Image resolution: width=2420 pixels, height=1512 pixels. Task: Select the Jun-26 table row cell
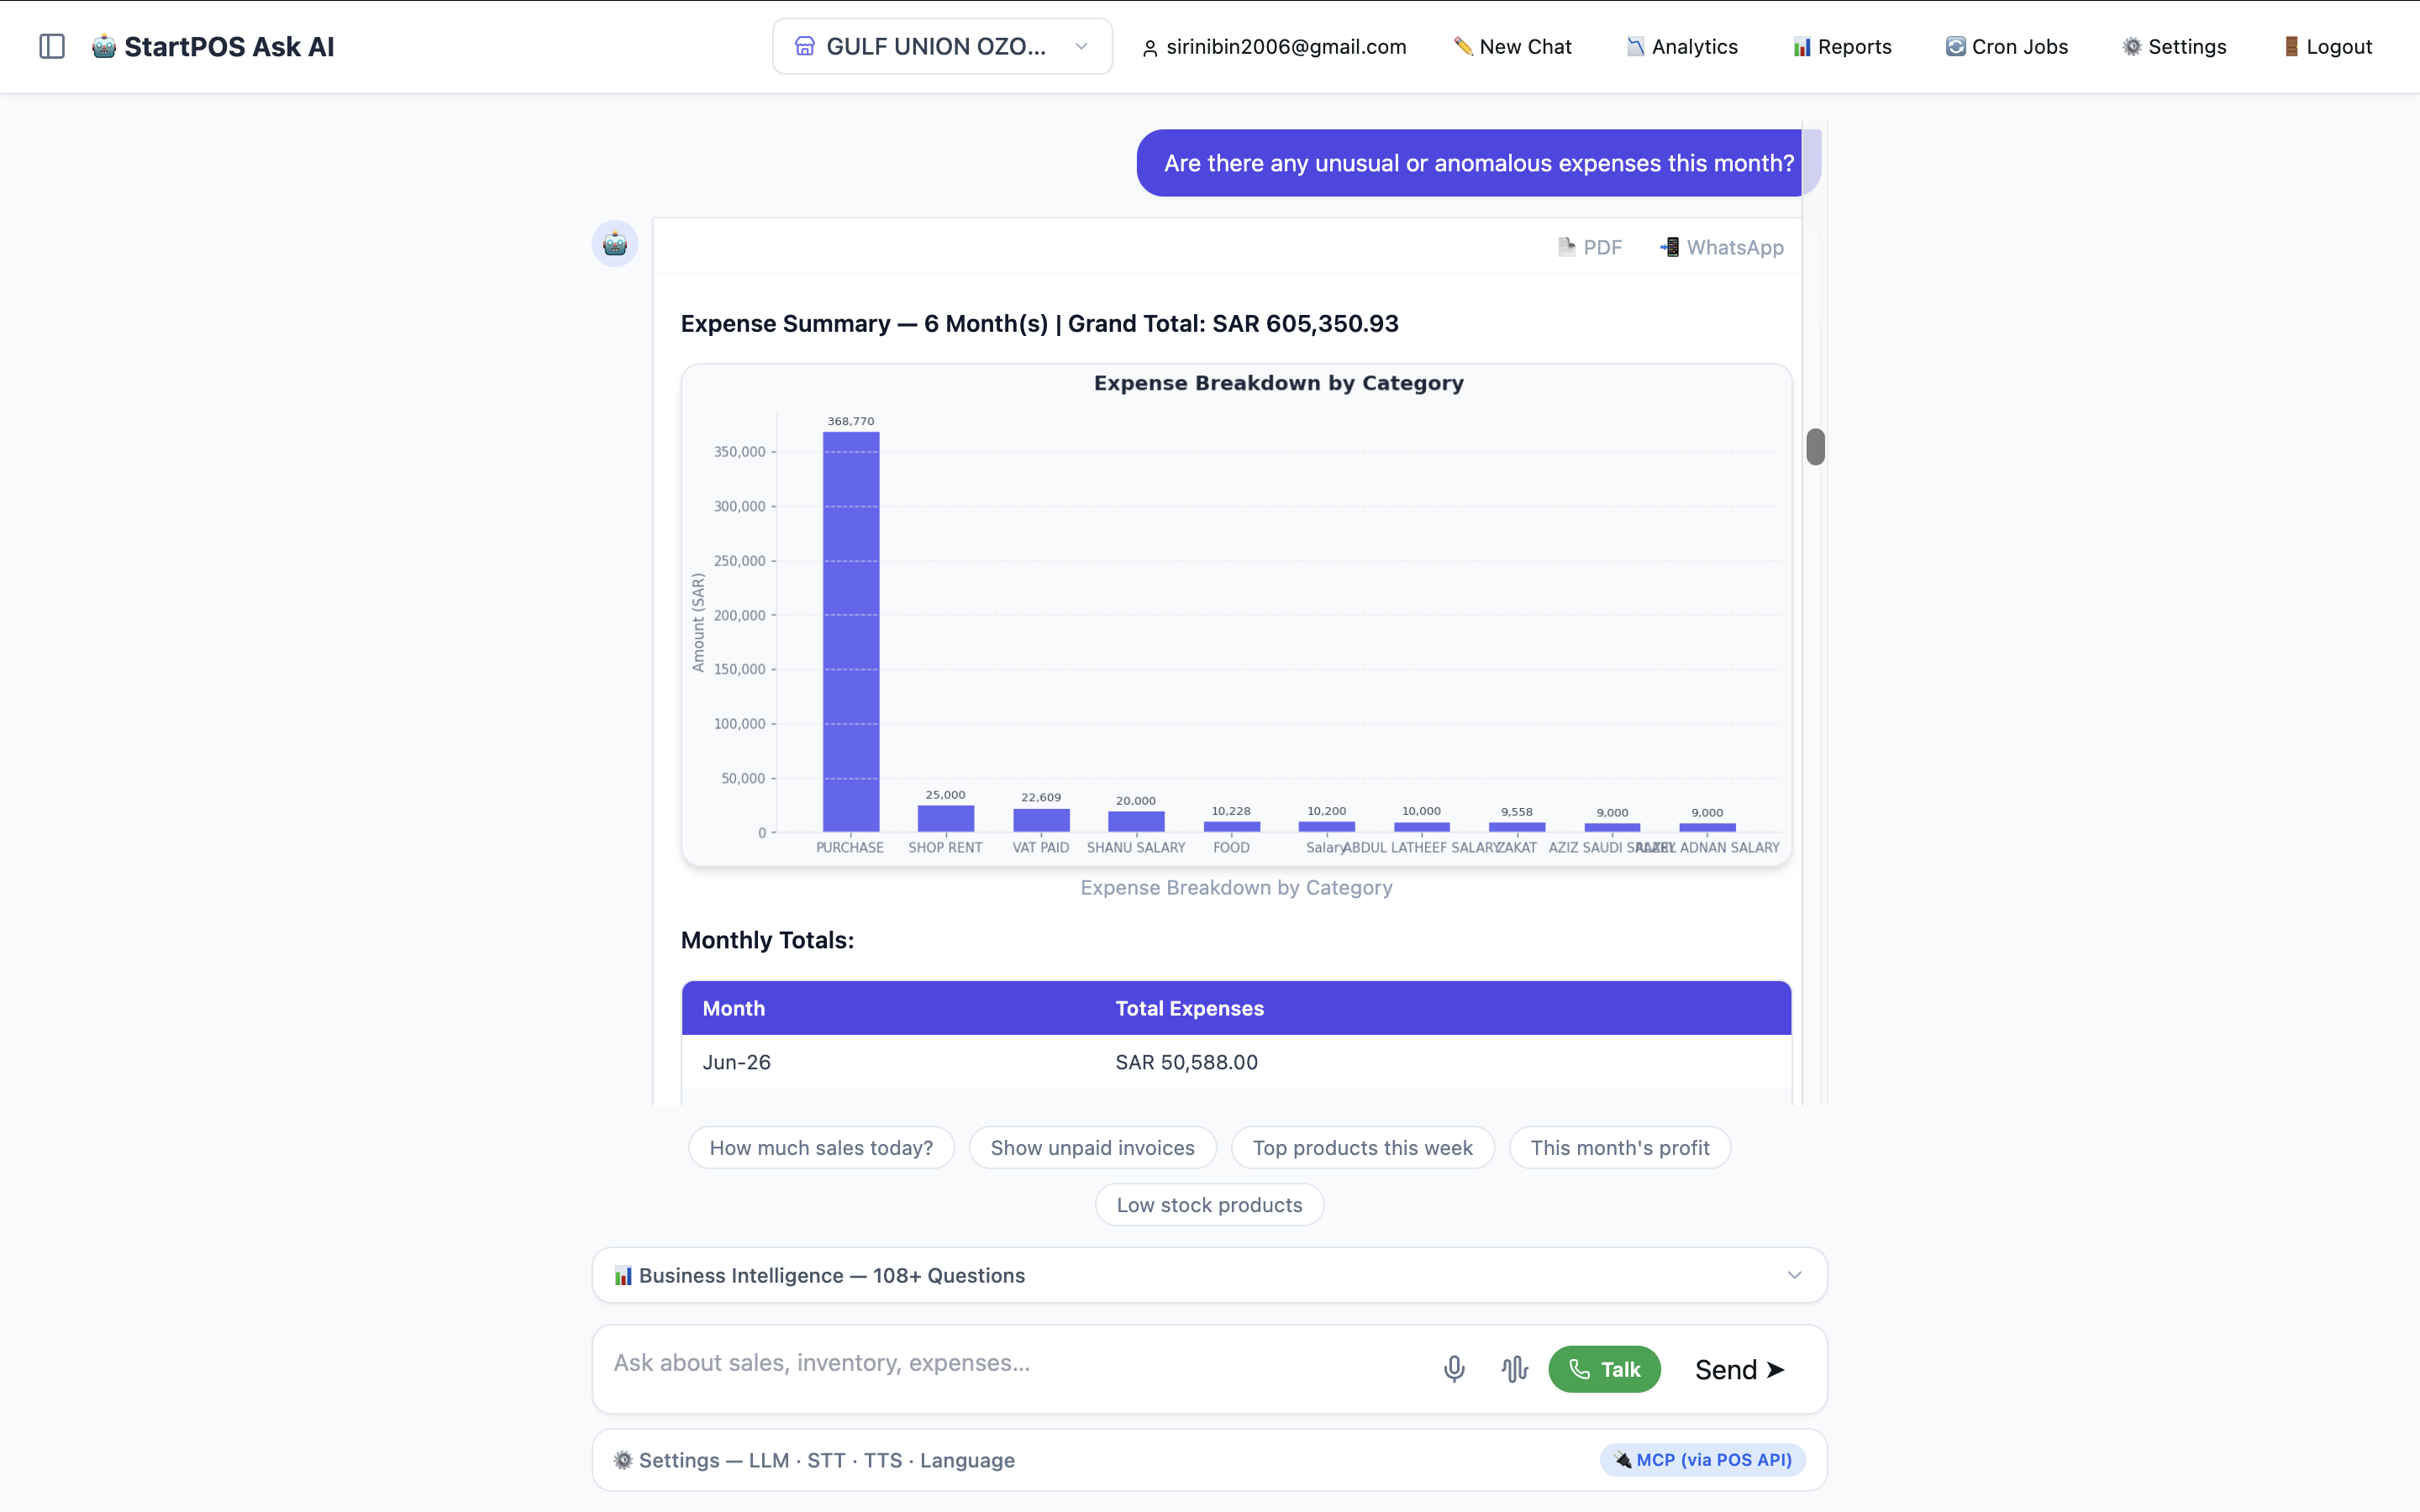tap(737, 1062)
